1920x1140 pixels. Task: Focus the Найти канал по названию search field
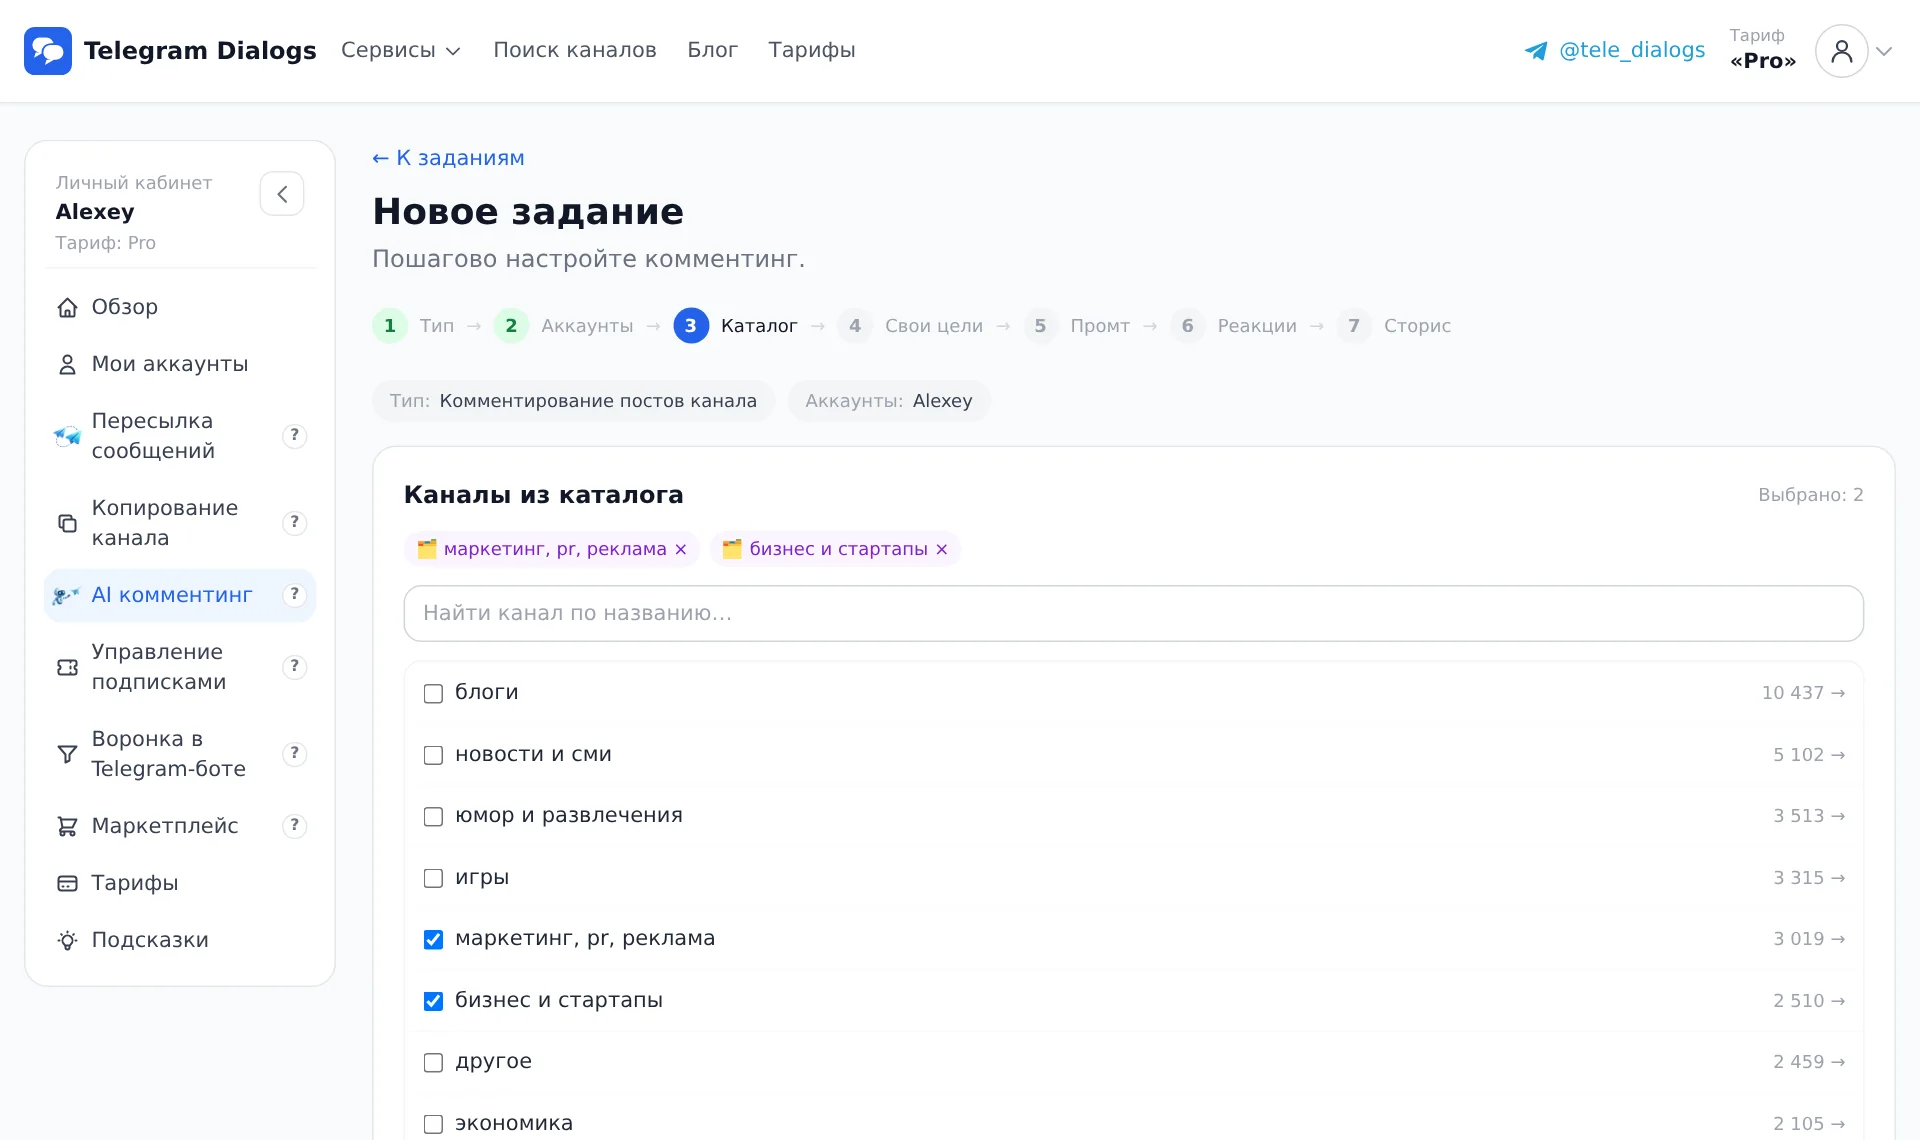pyautogui.click(x=1133, y=613)
